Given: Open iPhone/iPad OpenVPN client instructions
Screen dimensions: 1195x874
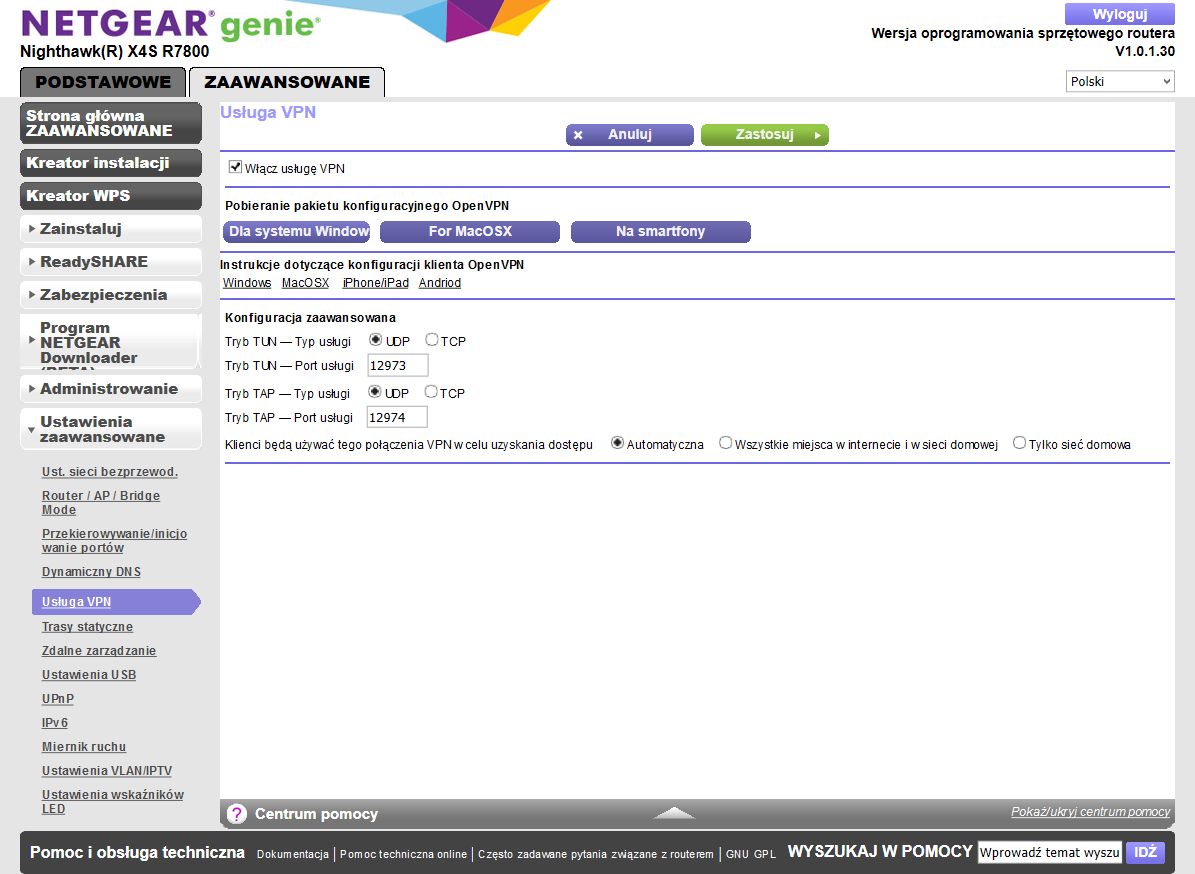Looking at the screenshot, I should click(376, 283).
